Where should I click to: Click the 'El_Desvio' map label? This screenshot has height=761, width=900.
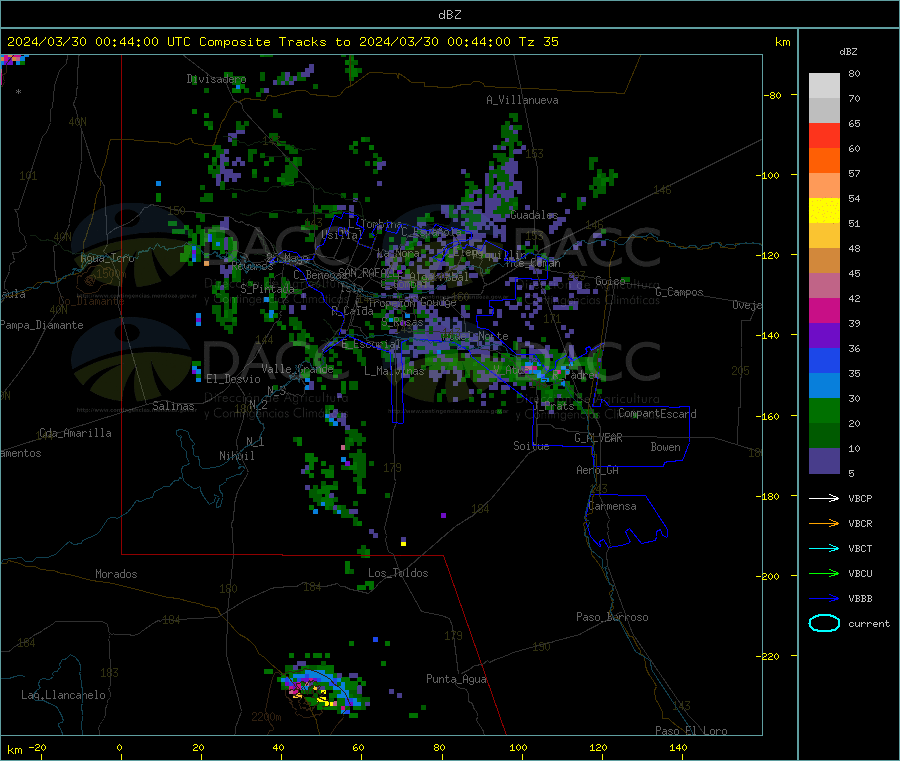tap(233, 379)
